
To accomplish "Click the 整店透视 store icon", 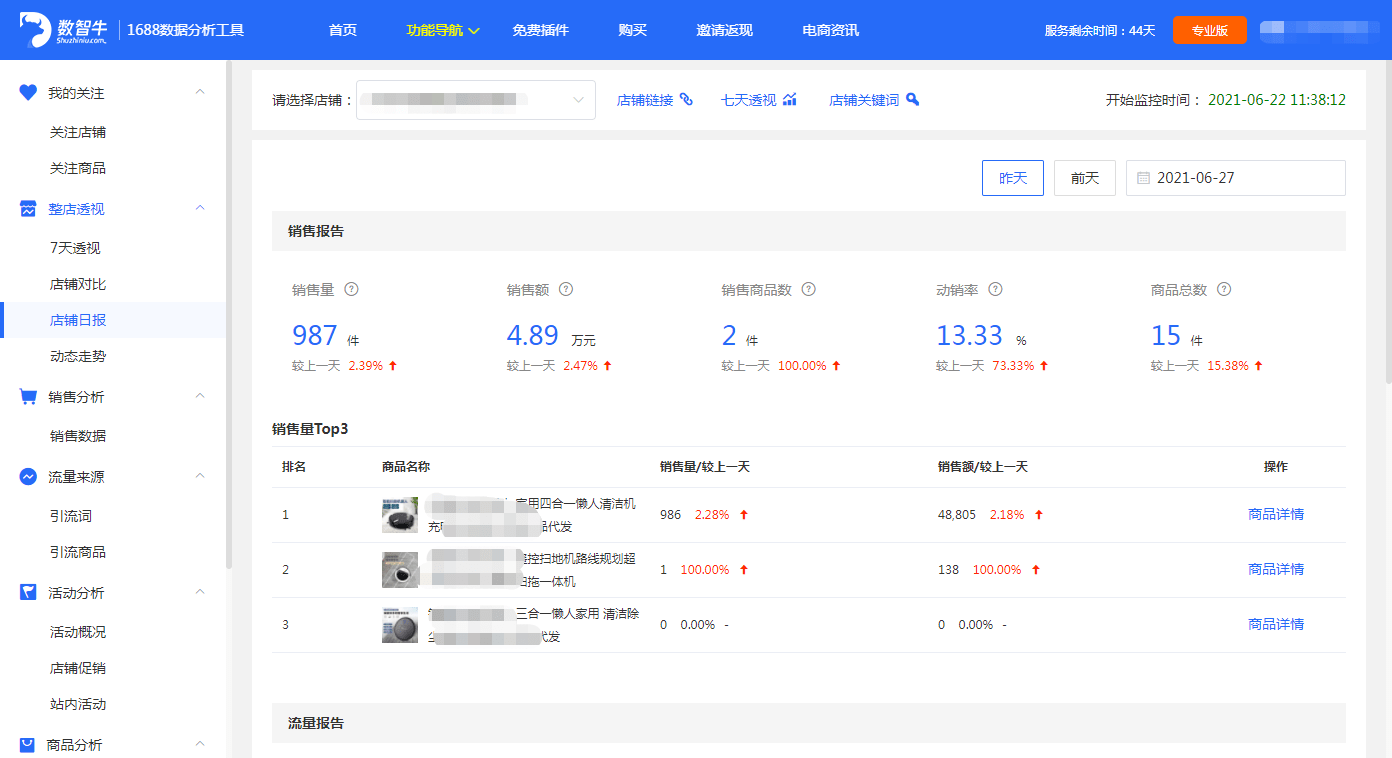I will coord(28,209).
